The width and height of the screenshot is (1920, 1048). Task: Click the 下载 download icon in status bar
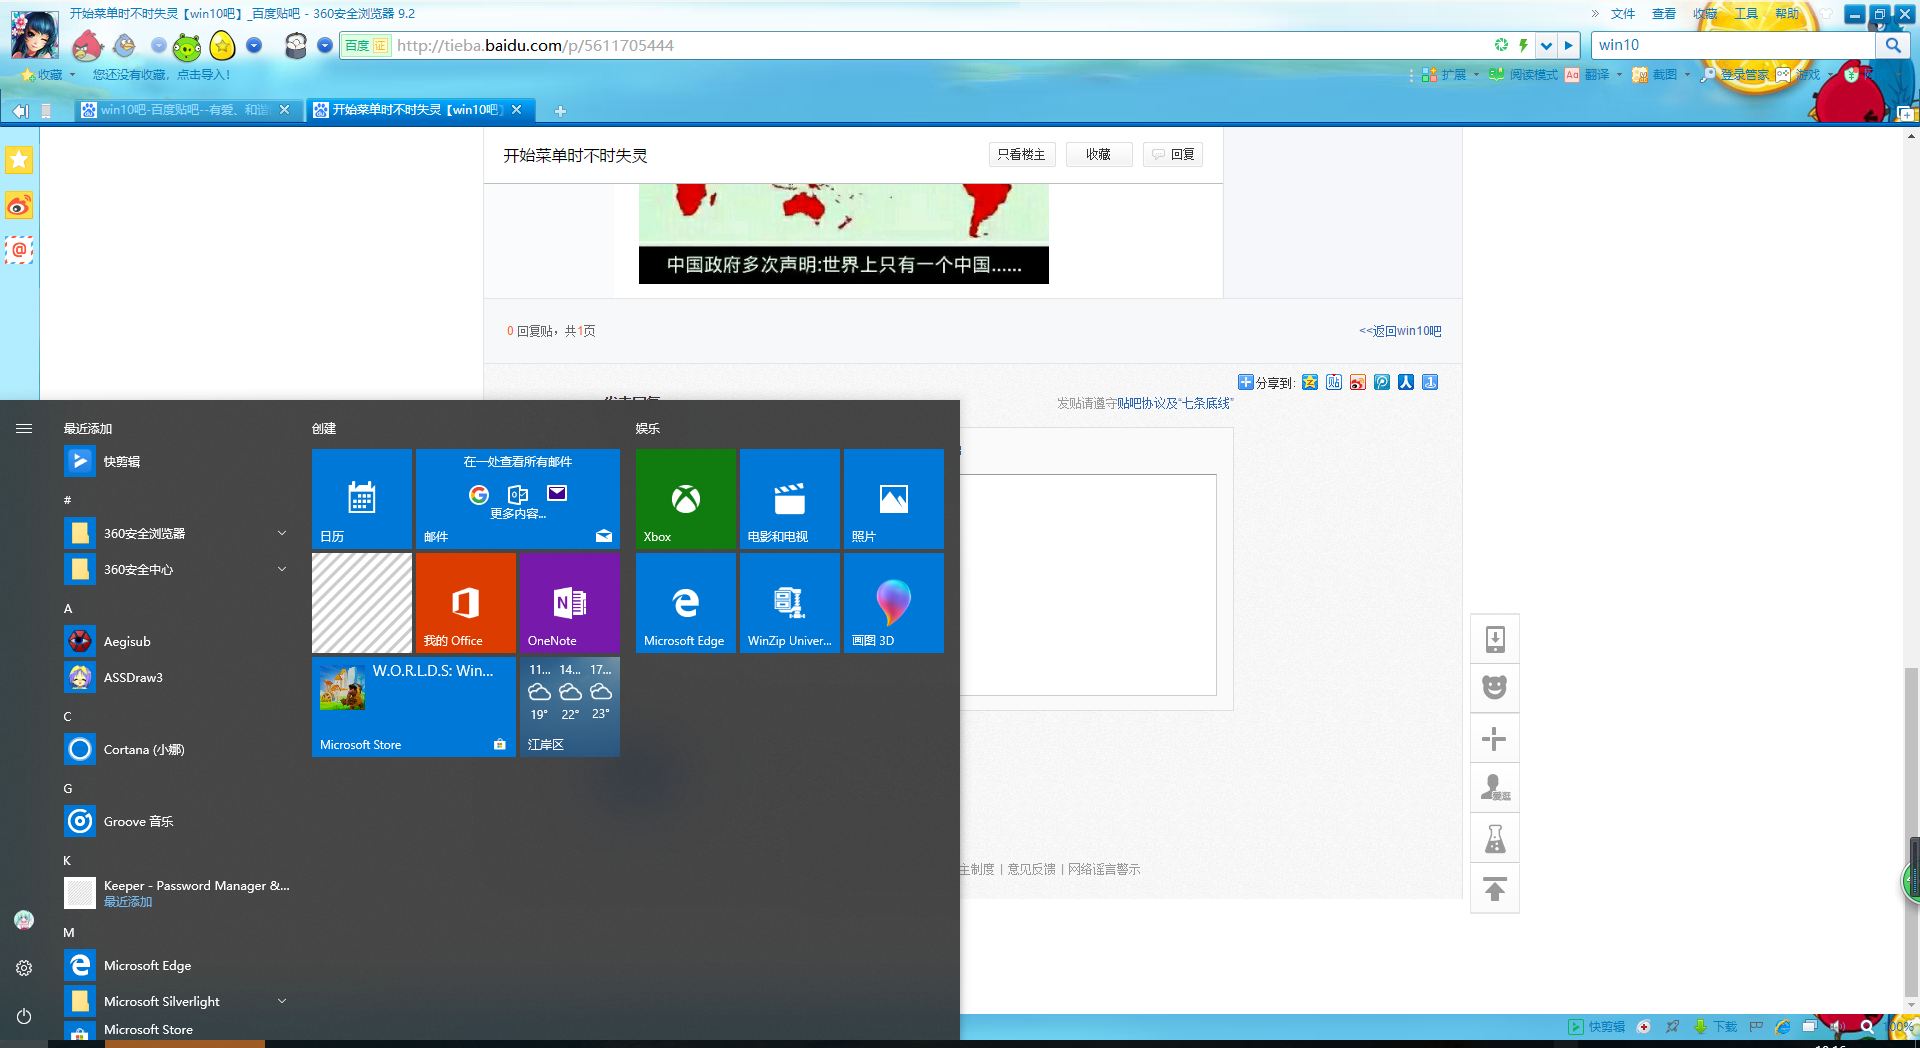tap(1715, 1027)
